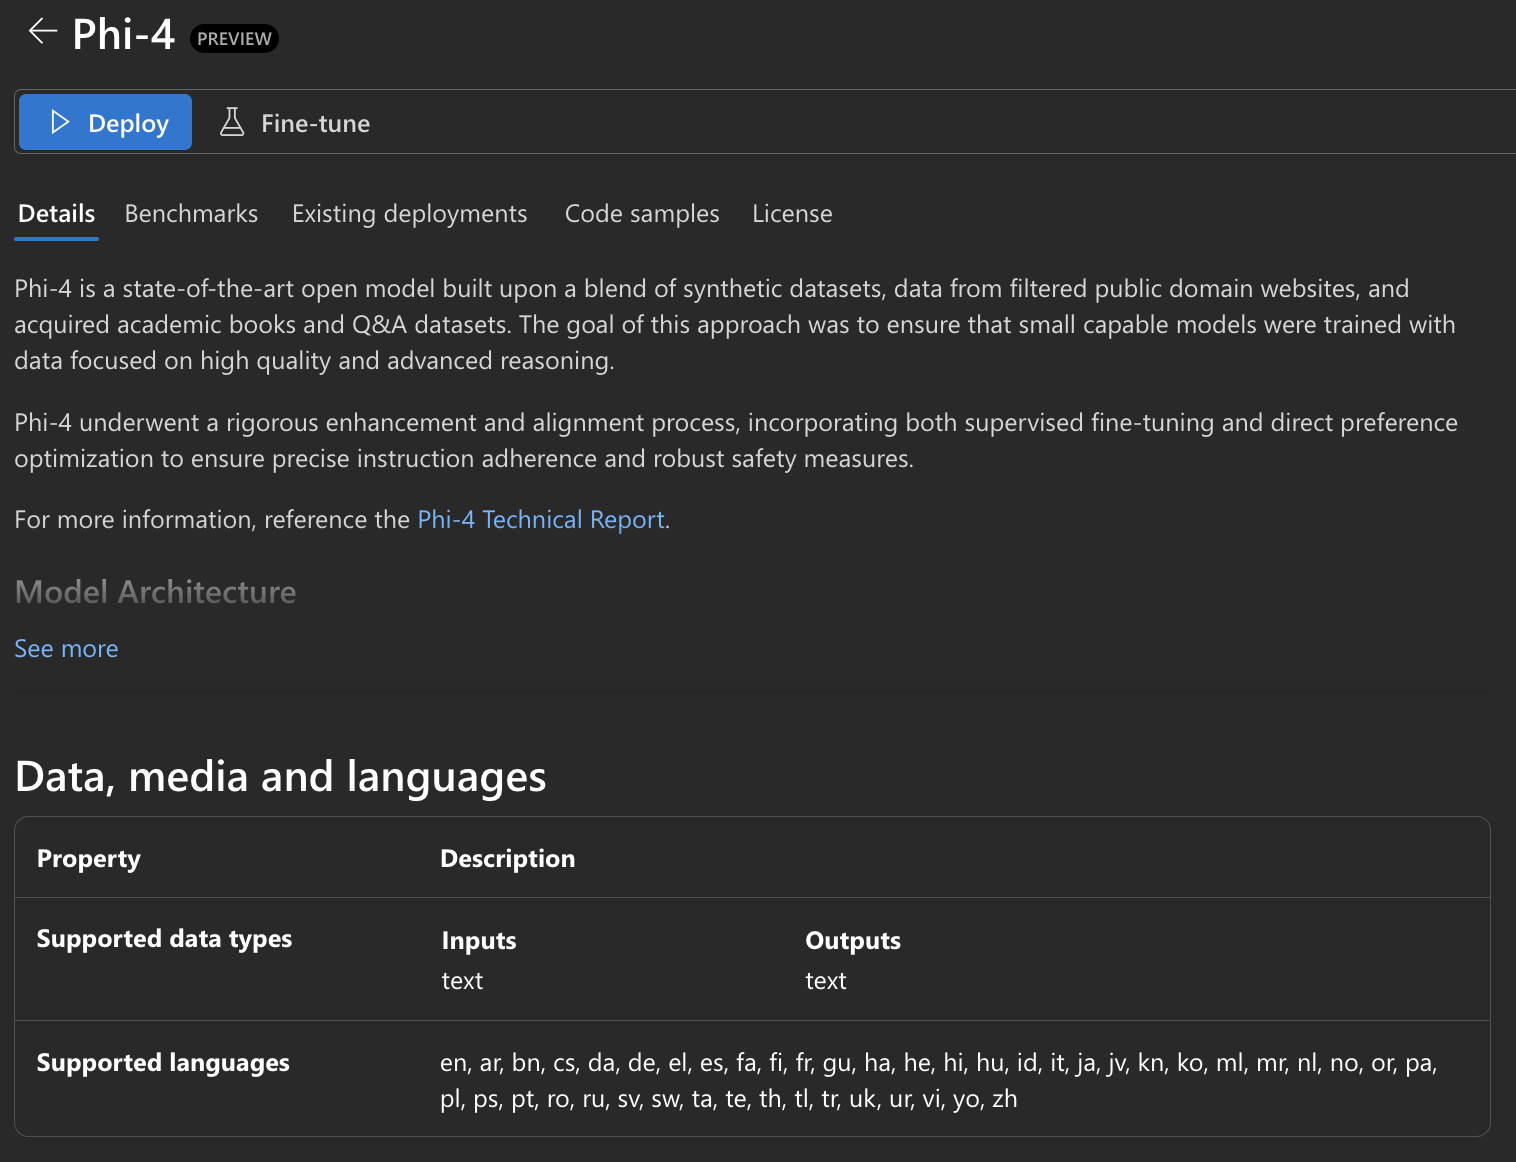Open the License tab
This screenshot has height=1162, width=1516.
point(792,214)
